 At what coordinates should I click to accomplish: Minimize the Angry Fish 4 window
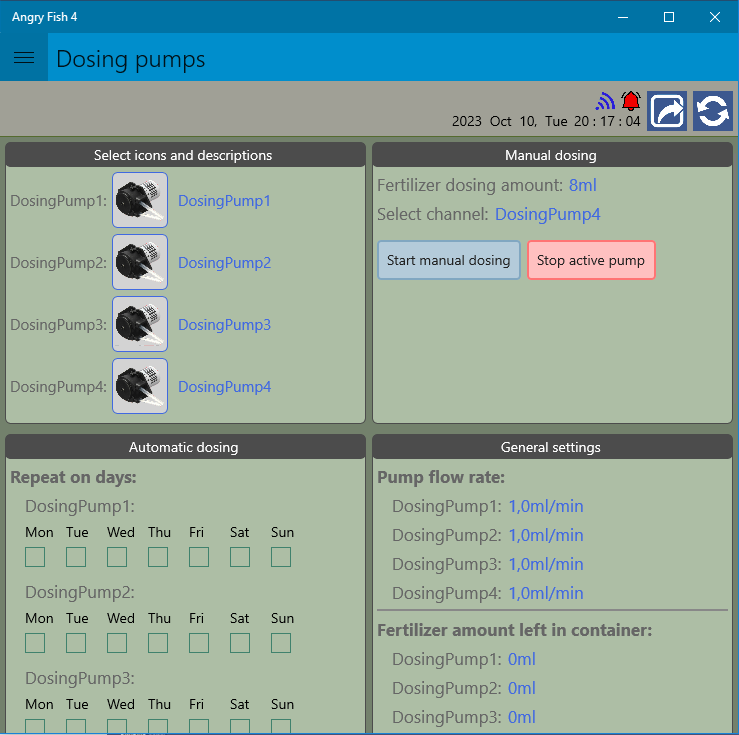[x=623, y=17]
